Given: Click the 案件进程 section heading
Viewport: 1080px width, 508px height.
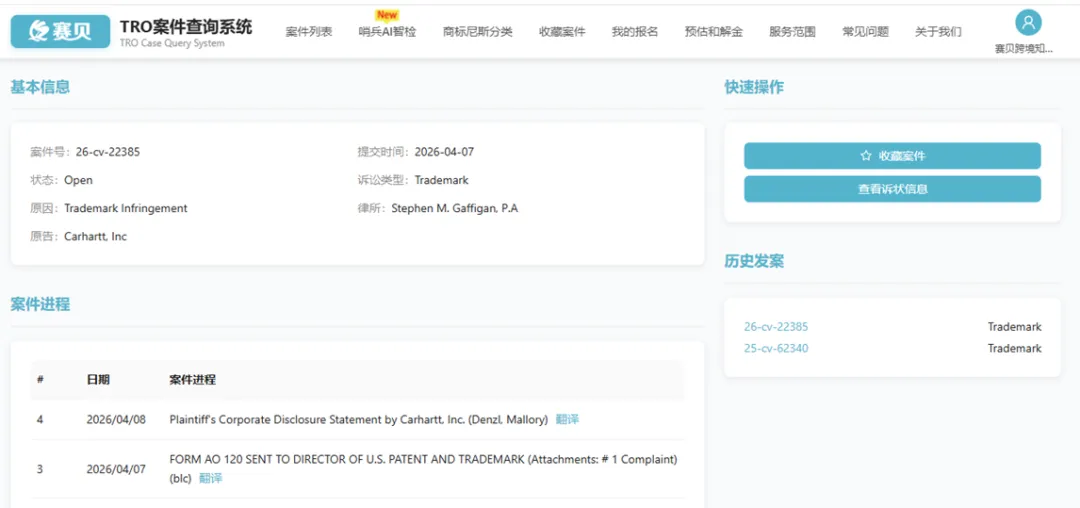Looking at the screenshot, I should point(40,304).
